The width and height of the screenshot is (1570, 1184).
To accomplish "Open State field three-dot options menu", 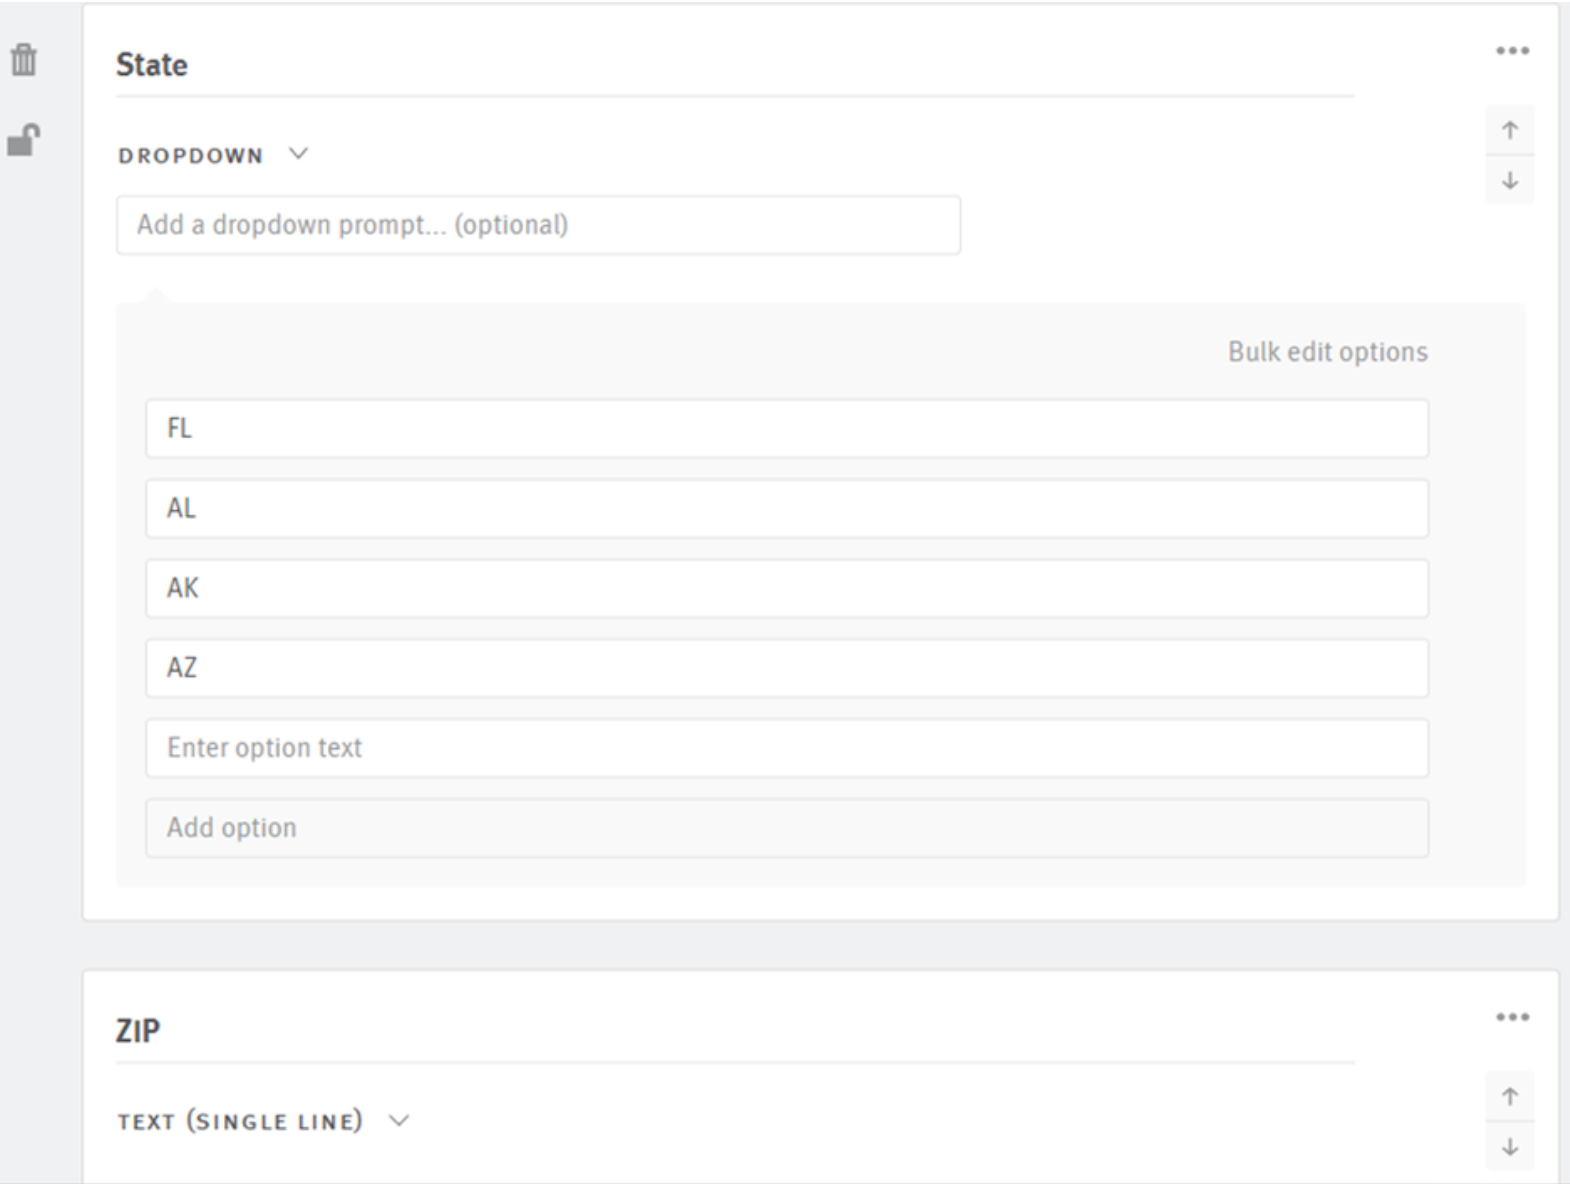I will [x=1512, y=51].
